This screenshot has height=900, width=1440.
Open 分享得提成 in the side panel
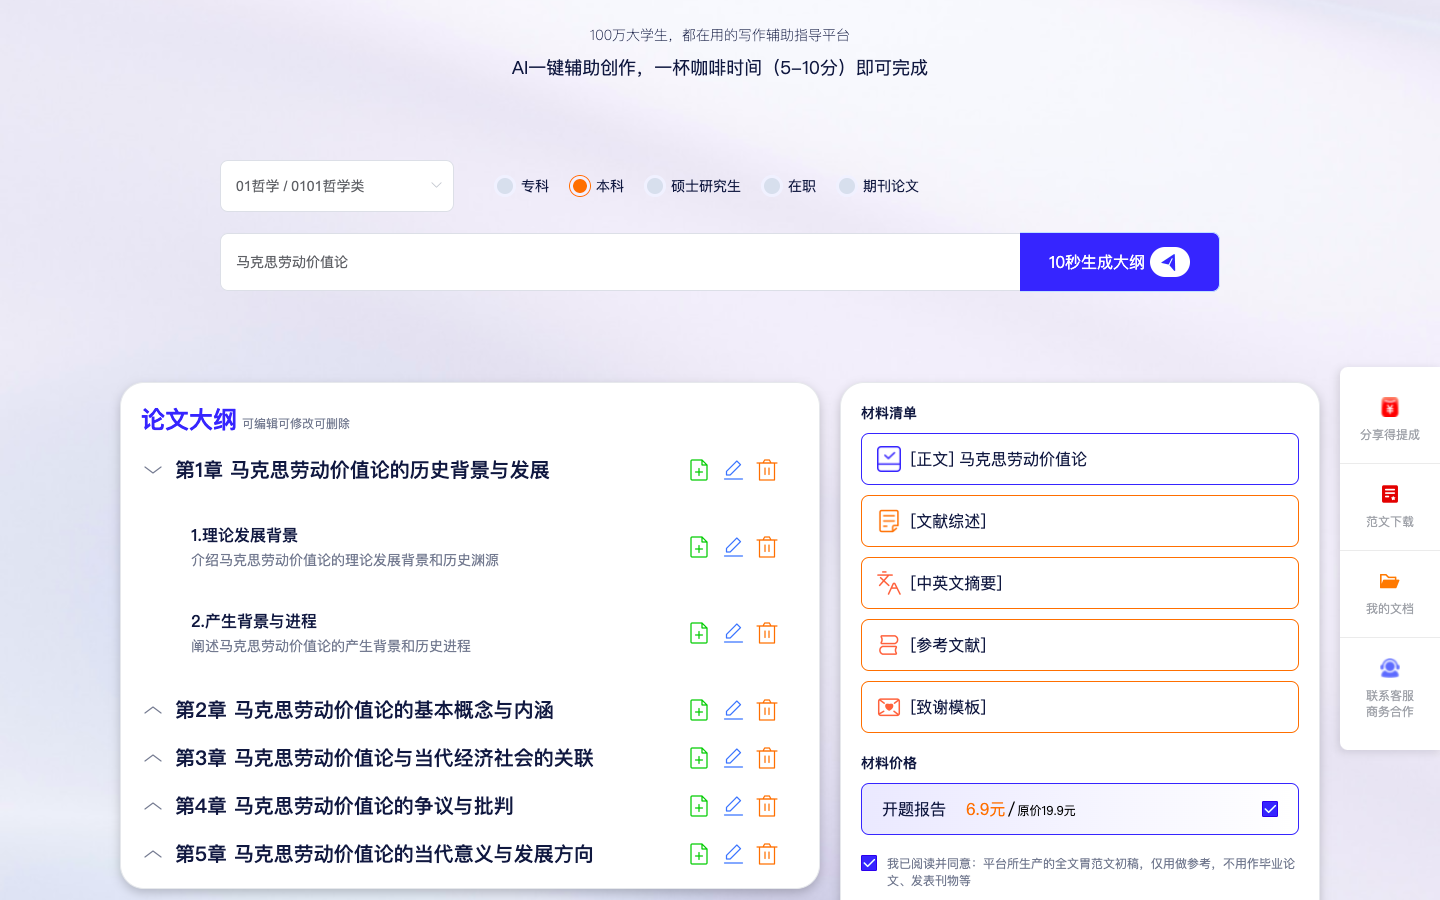tap(1389, 418)
